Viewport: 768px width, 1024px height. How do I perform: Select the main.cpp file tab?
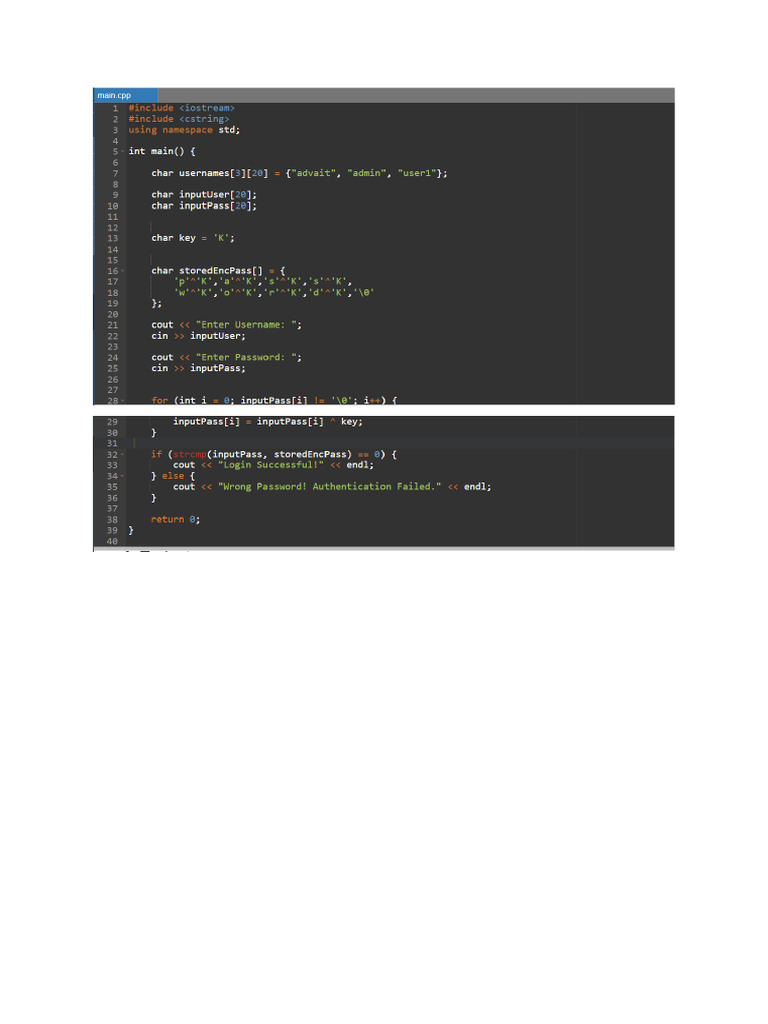(125, 95)
